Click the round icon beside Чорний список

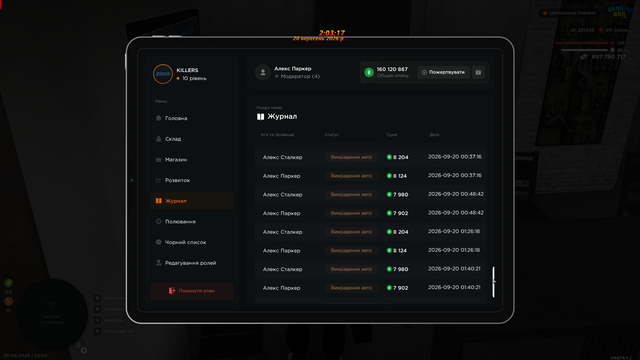[x=158, y=242]
